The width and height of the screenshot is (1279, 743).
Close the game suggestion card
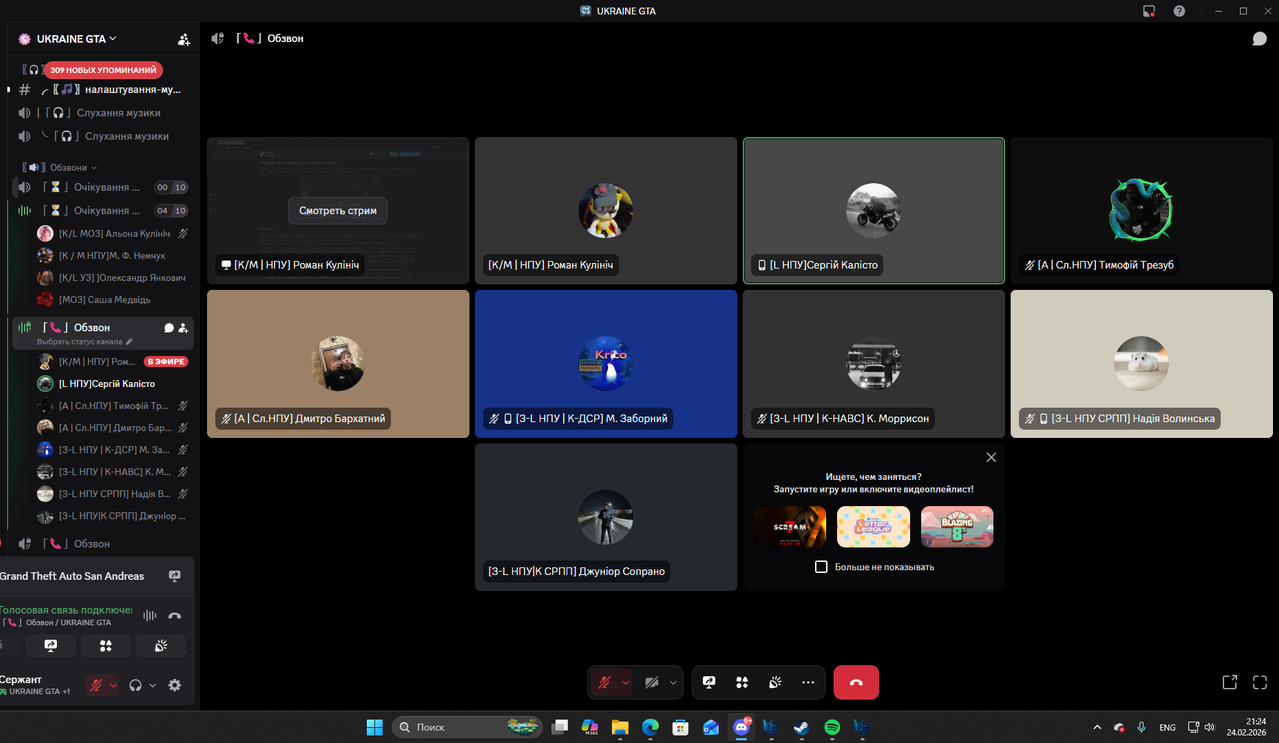[991, 457]
